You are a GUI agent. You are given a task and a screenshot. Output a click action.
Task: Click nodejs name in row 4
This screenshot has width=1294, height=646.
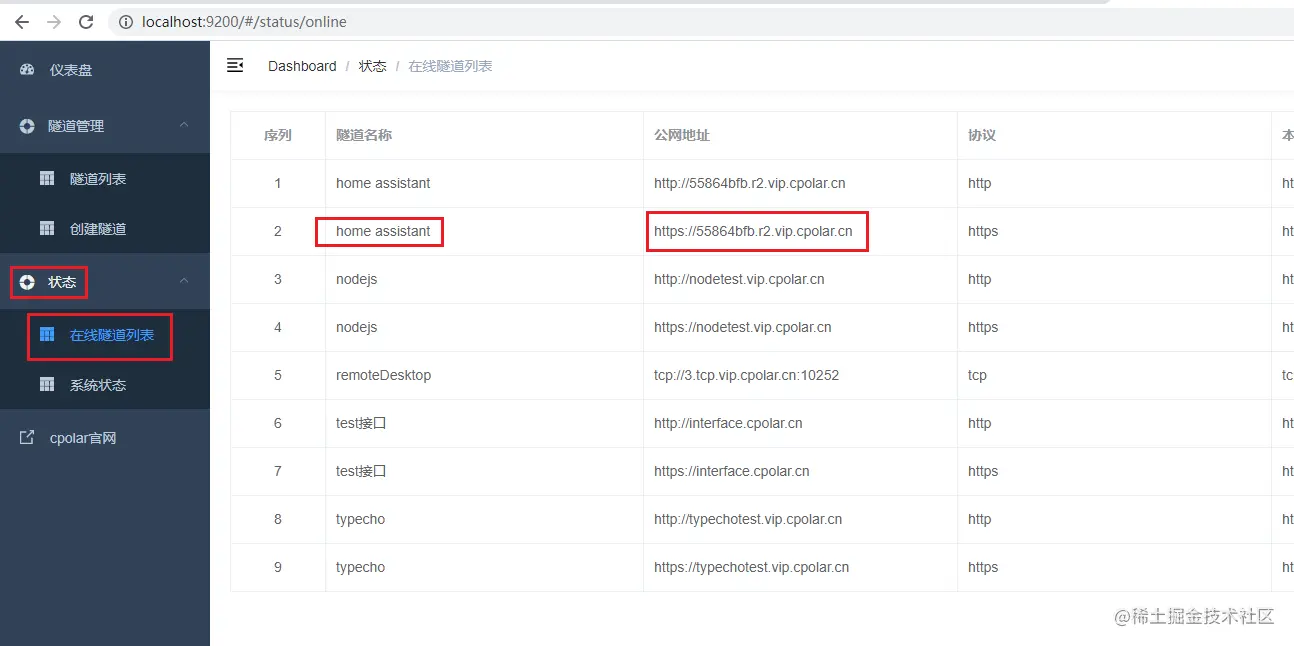click(356, 327)
